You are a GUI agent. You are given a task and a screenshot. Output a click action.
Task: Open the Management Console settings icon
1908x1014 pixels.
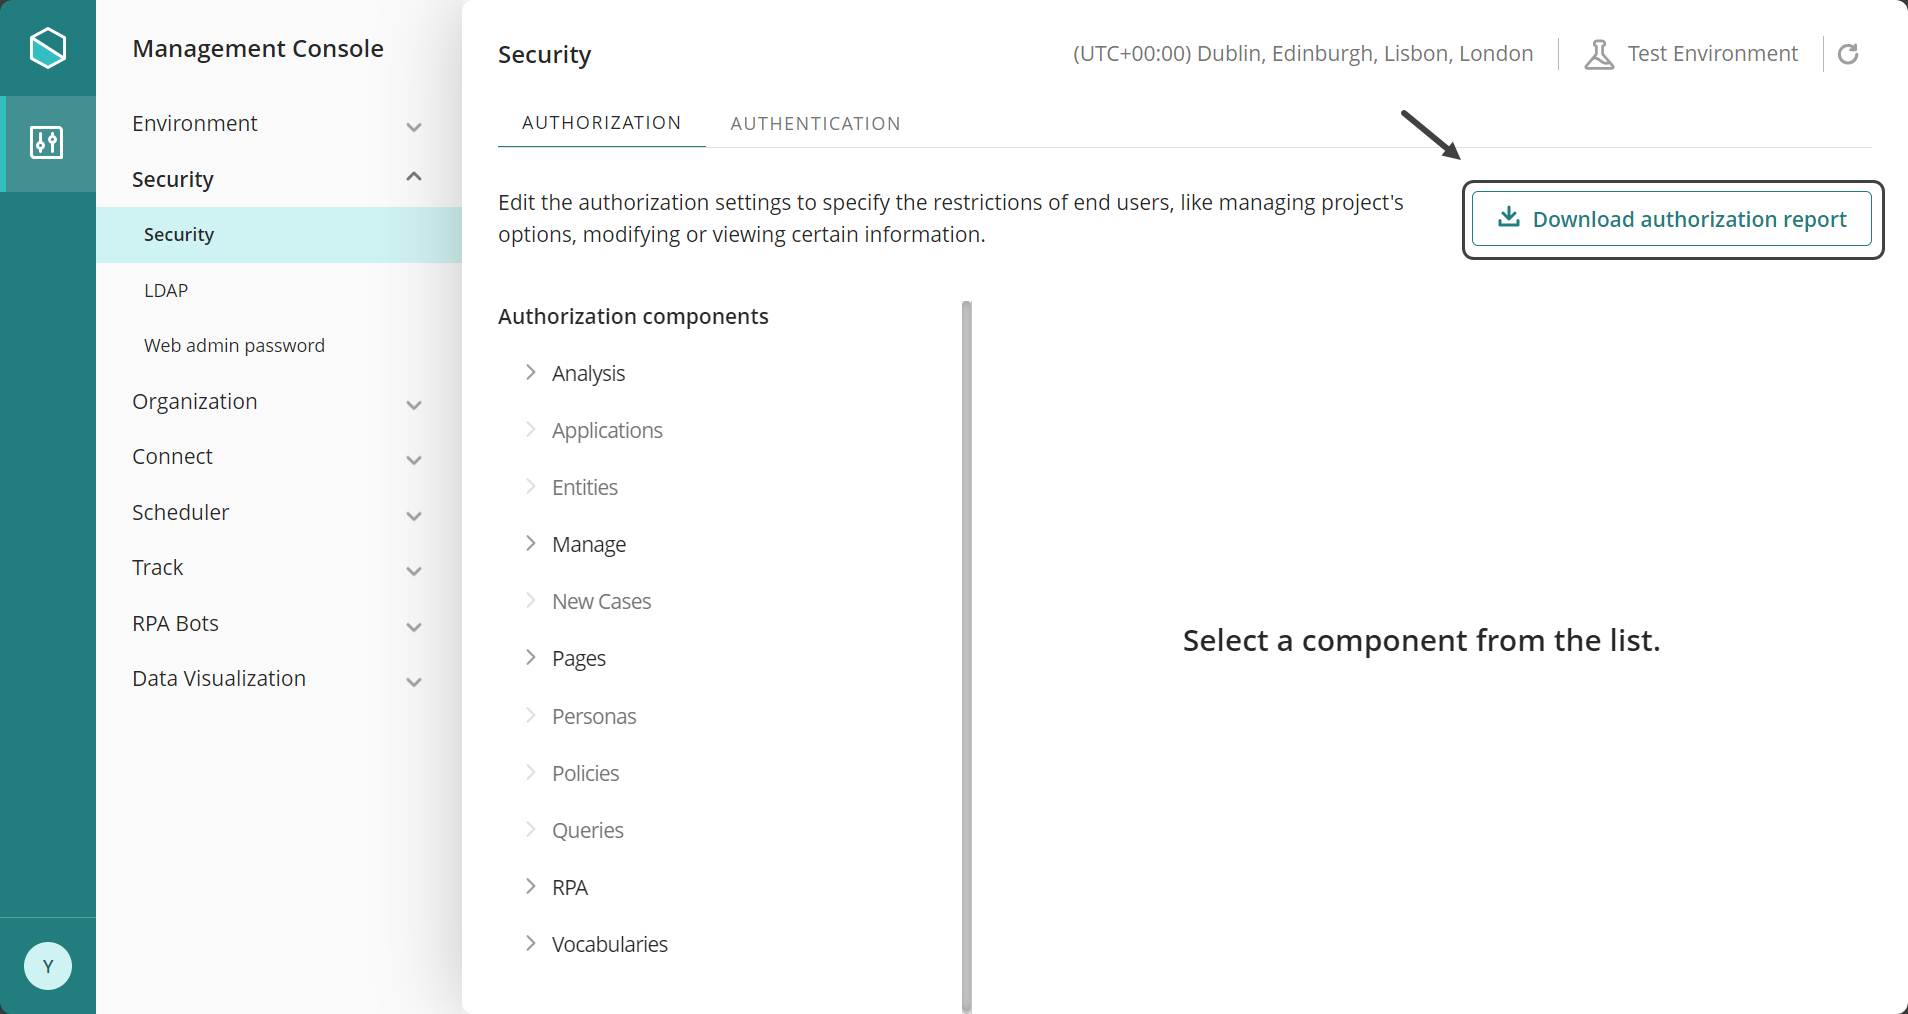[47, 143]
